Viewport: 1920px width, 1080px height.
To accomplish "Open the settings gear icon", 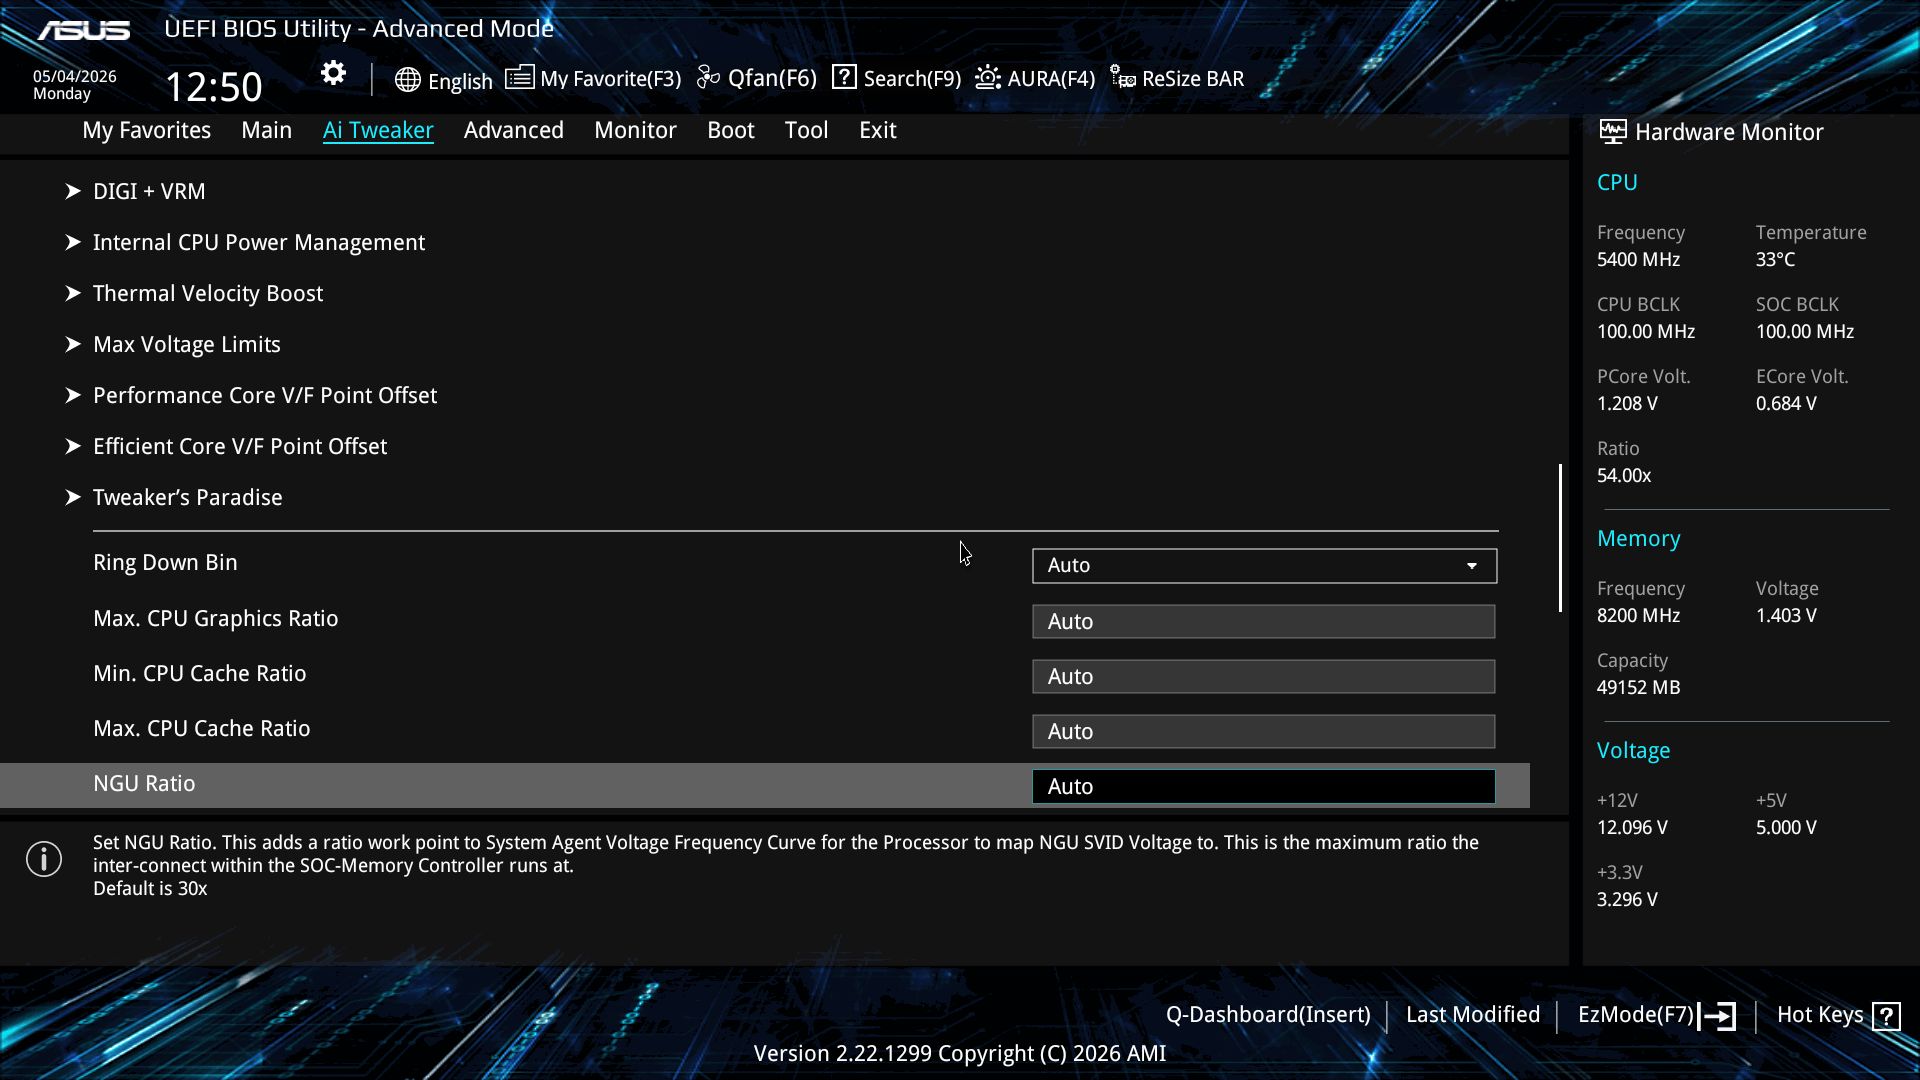I will pyautogui.click(x=333, y=73).
